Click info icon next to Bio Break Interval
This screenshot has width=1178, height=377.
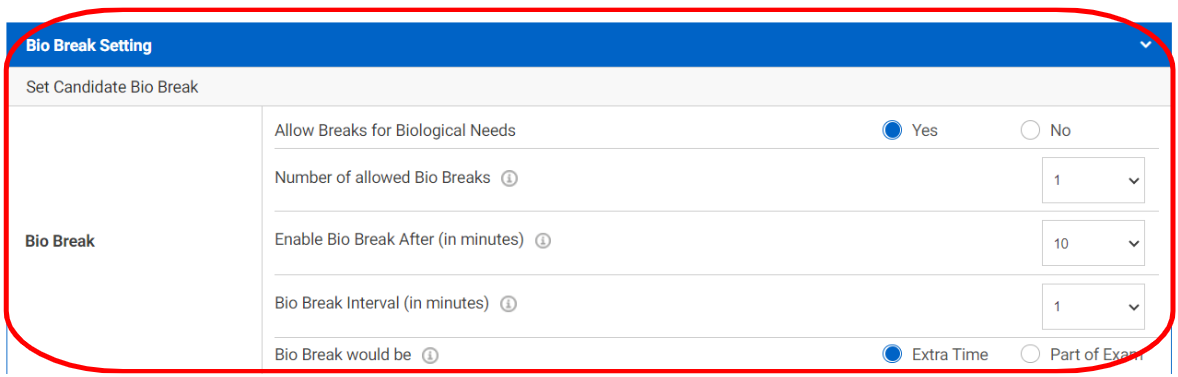coord(508,304)
